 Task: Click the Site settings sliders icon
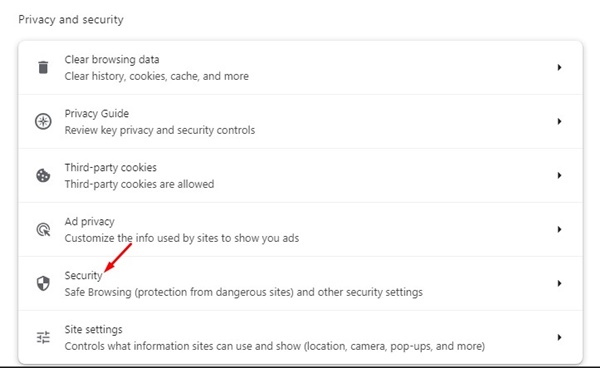pyautogui.click(x=43, y=337)
